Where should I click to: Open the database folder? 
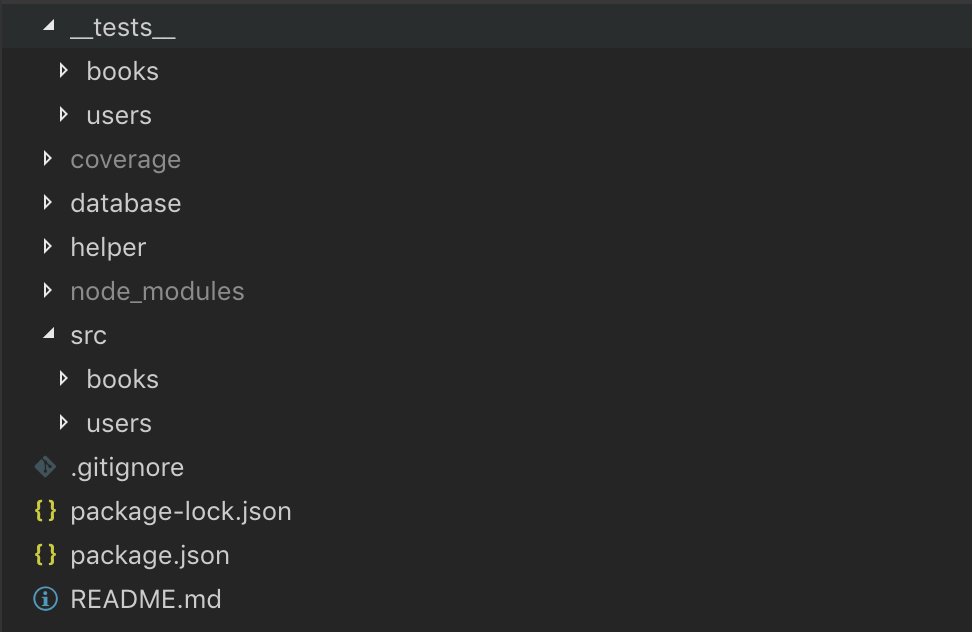(125, 203)
